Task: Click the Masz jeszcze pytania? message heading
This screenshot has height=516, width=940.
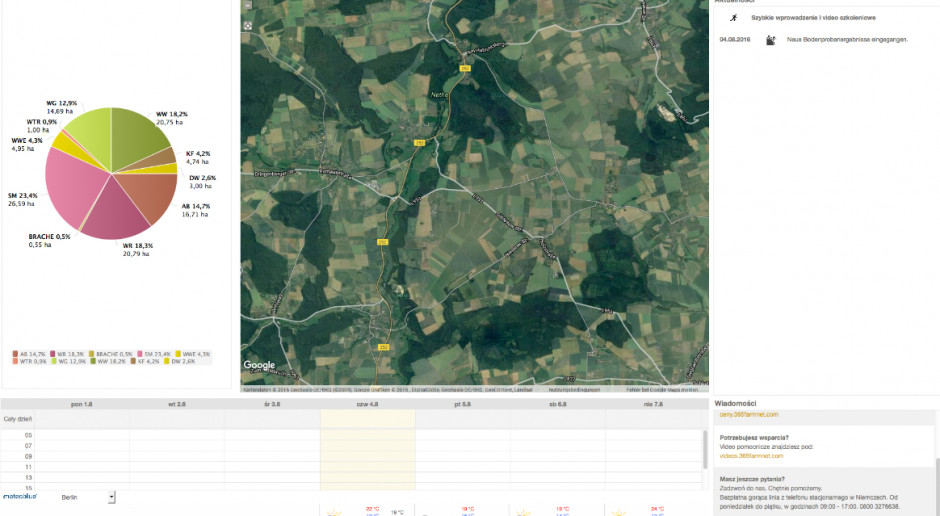Action: click(752, 479)
